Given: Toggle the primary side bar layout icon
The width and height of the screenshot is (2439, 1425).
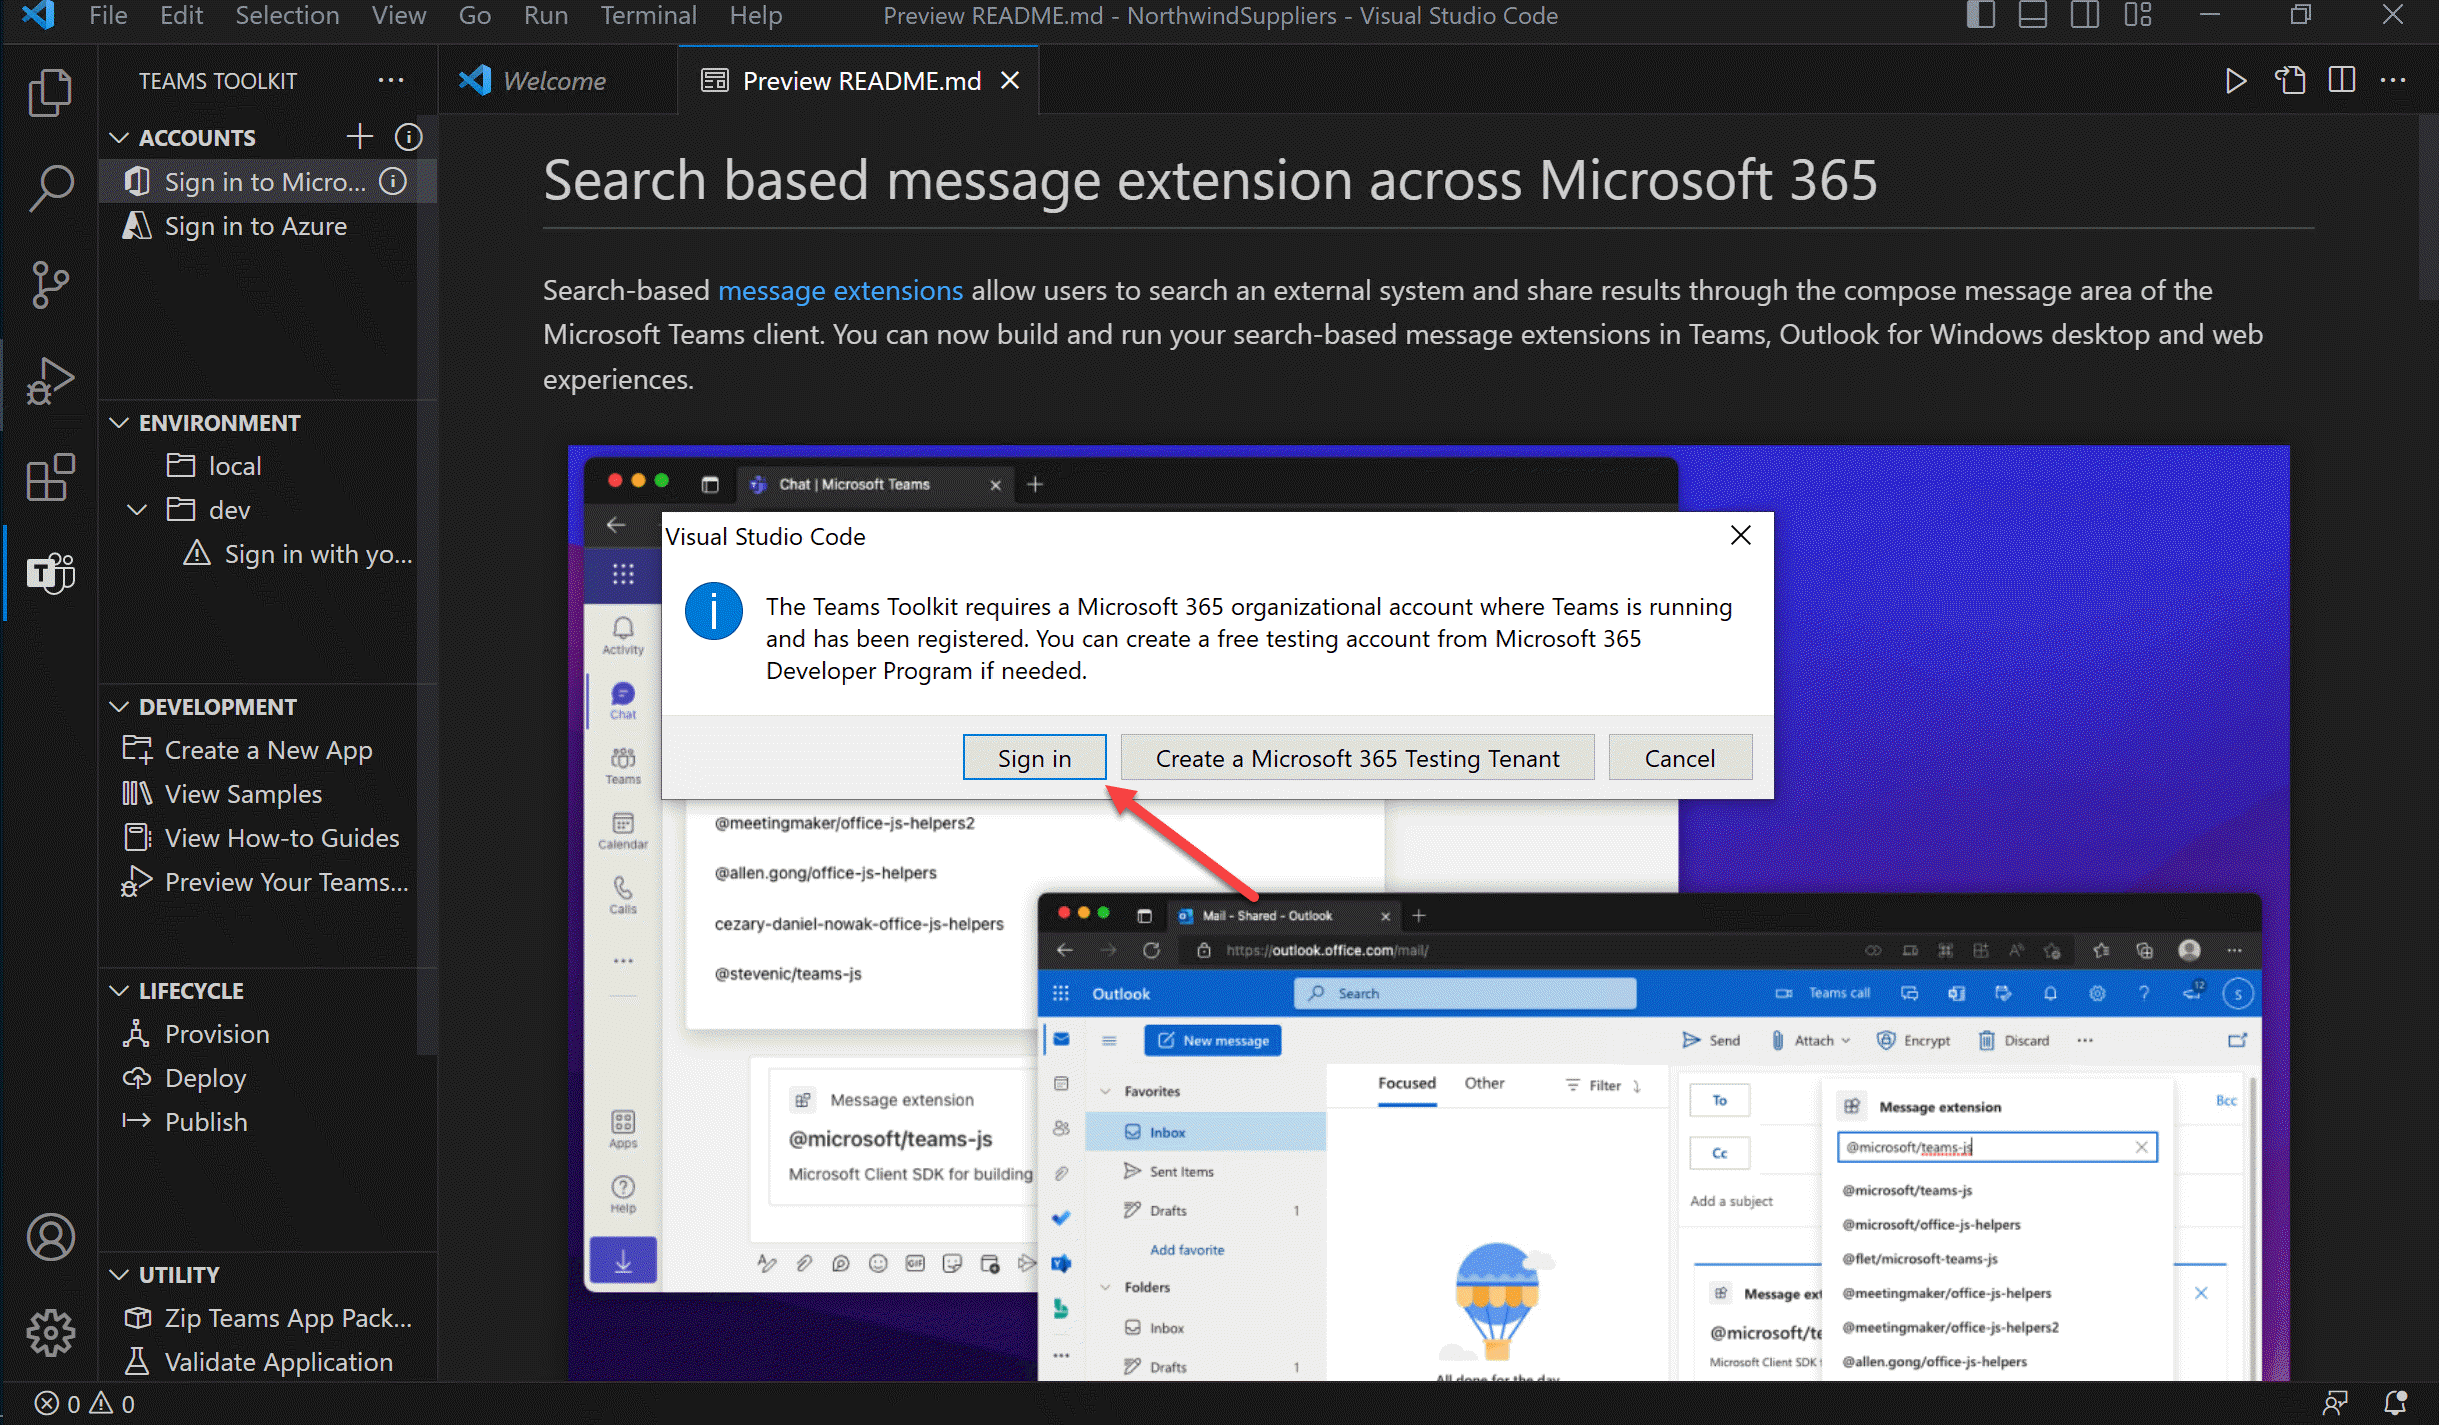Looking at the screenshot, I should pyautogui.click(x=1980, y=16).
